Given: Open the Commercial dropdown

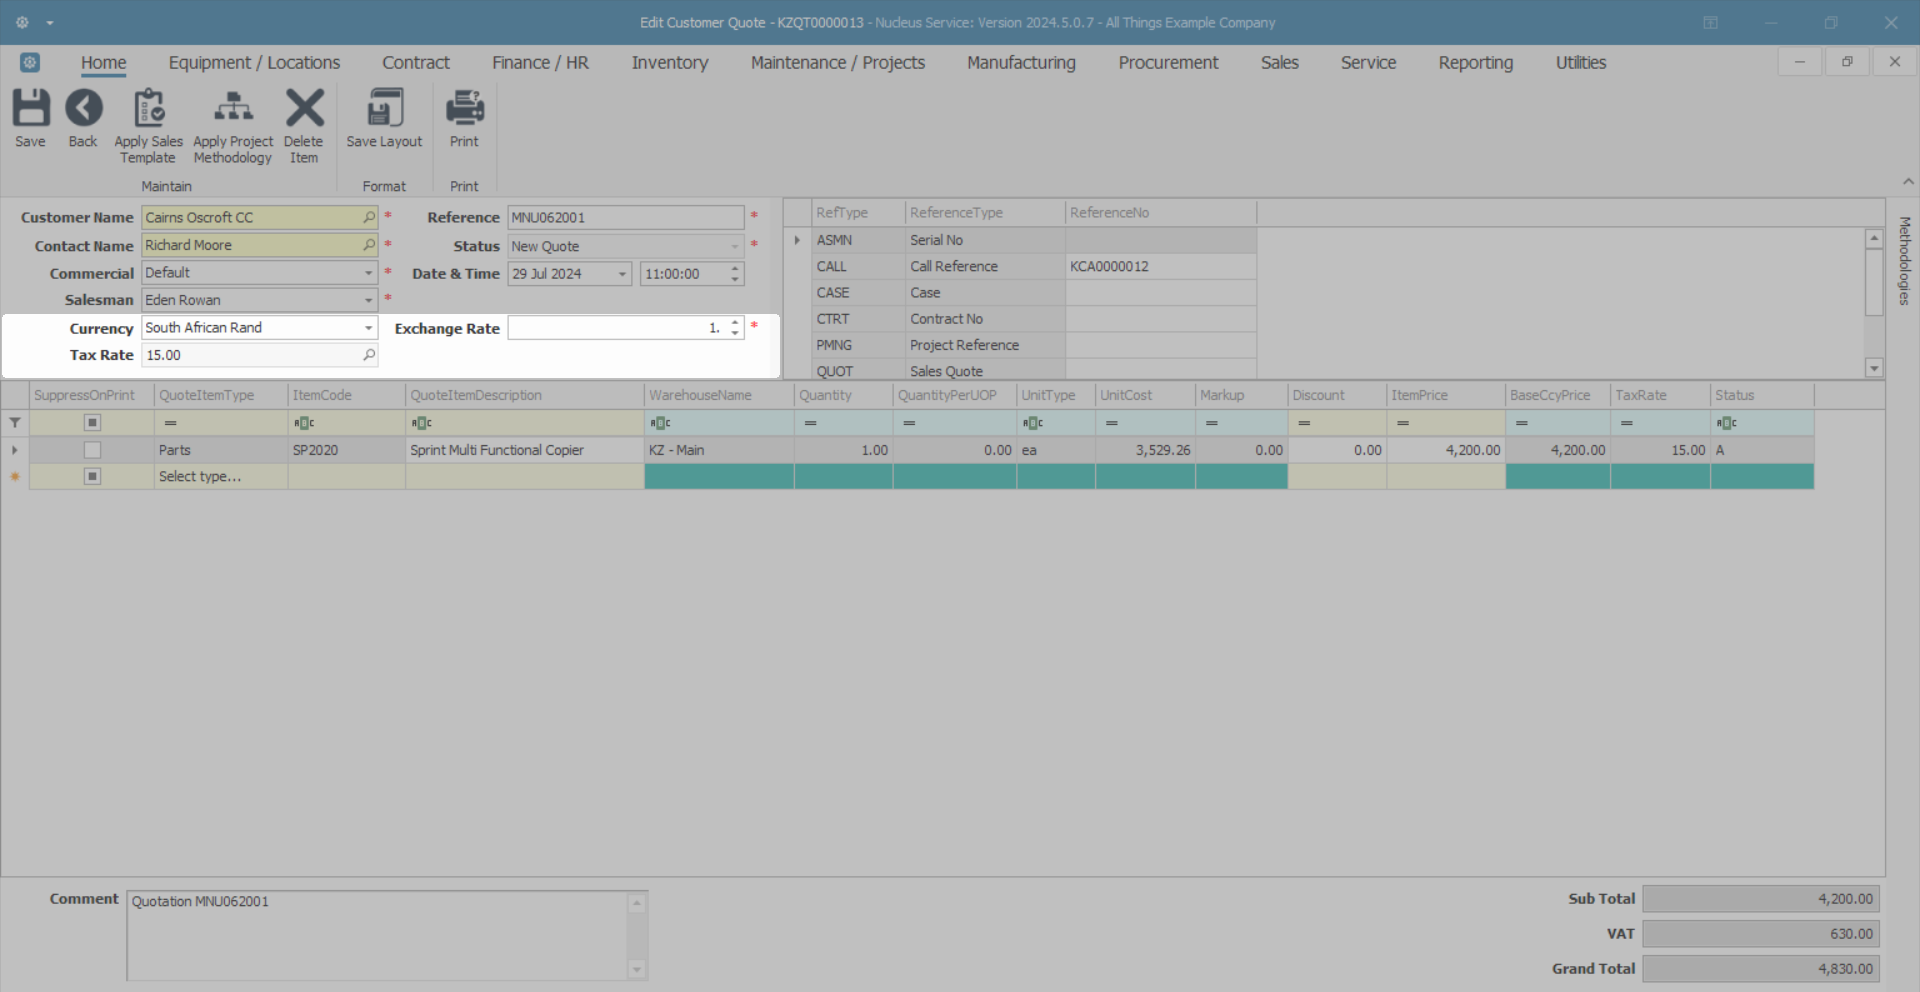Looking at the screenshot, I should (x=368, y=273).
